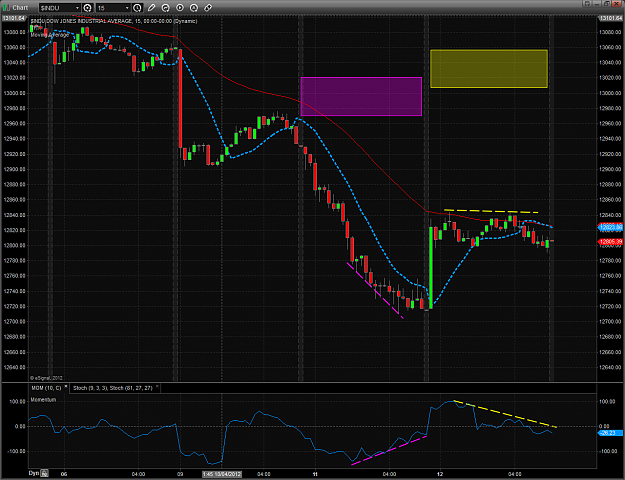Viewport: 625px width, 480px height.
Task: Click the 100.00 label on momentum axis left
Action: (x=17, y=401)
